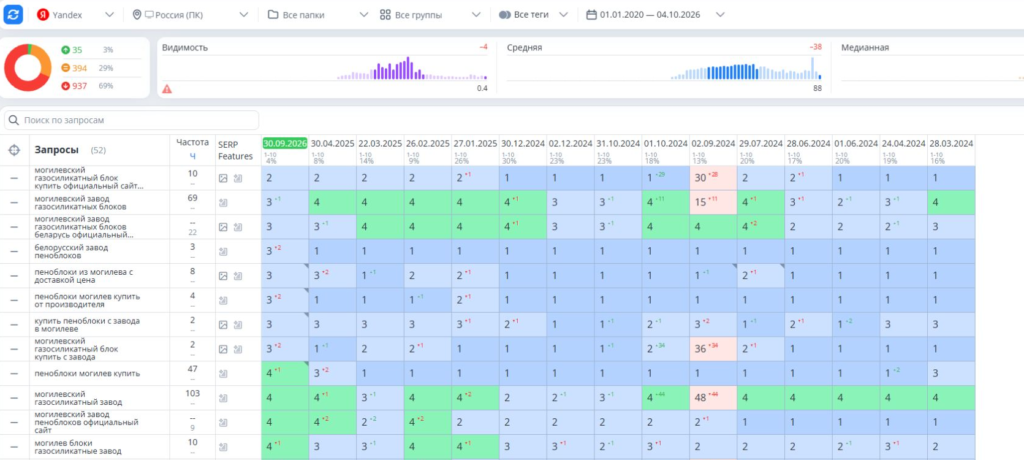Click the second SERP icon for 'могилевский завод газосиликатных блоков беларусь официальный'
This screenshot has height=460, width=1024.
pos(238,227)
